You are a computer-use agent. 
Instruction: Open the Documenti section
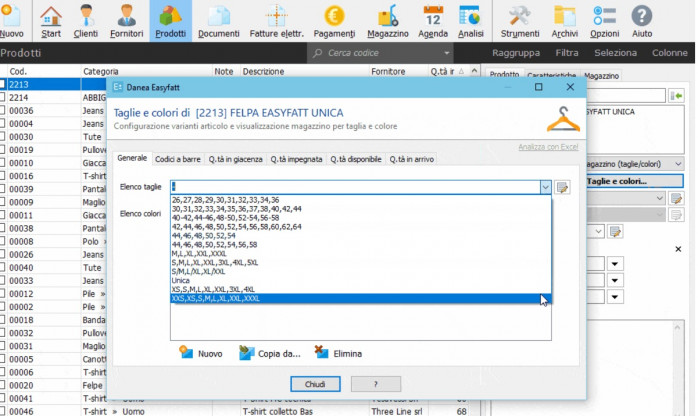point(219,21)
